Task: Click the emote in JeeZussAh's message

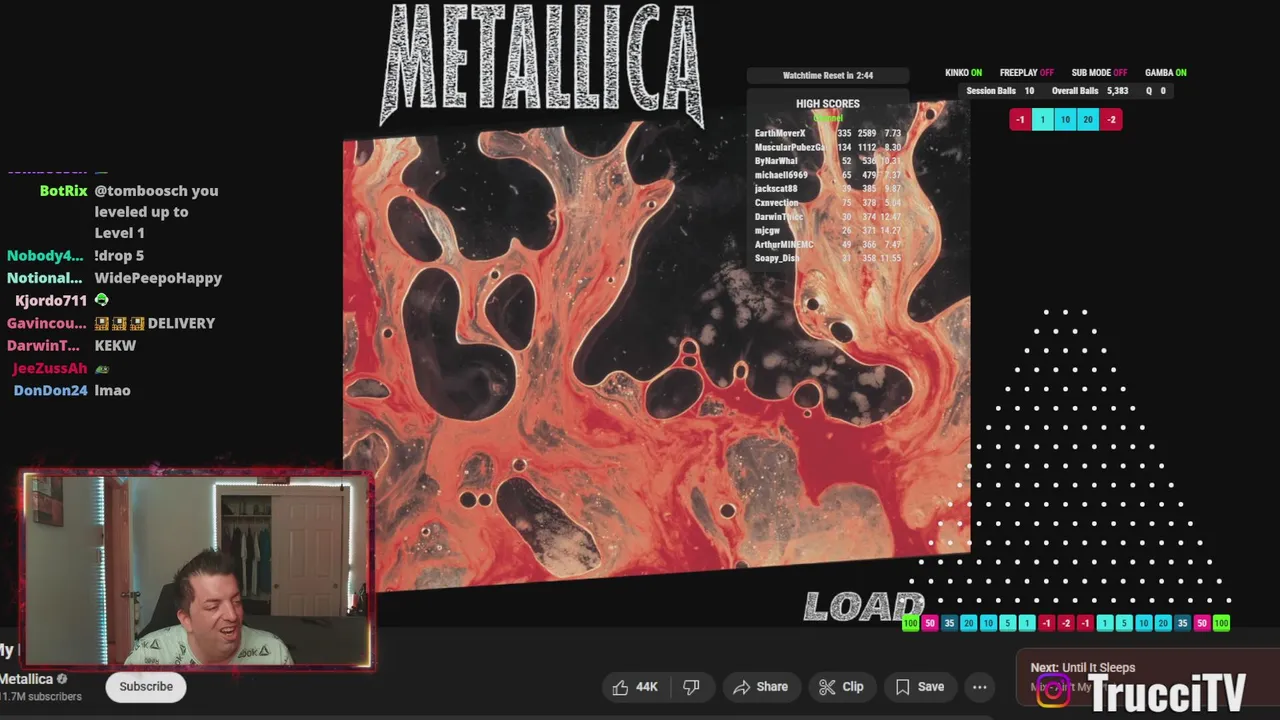Action: pos(101,369)
